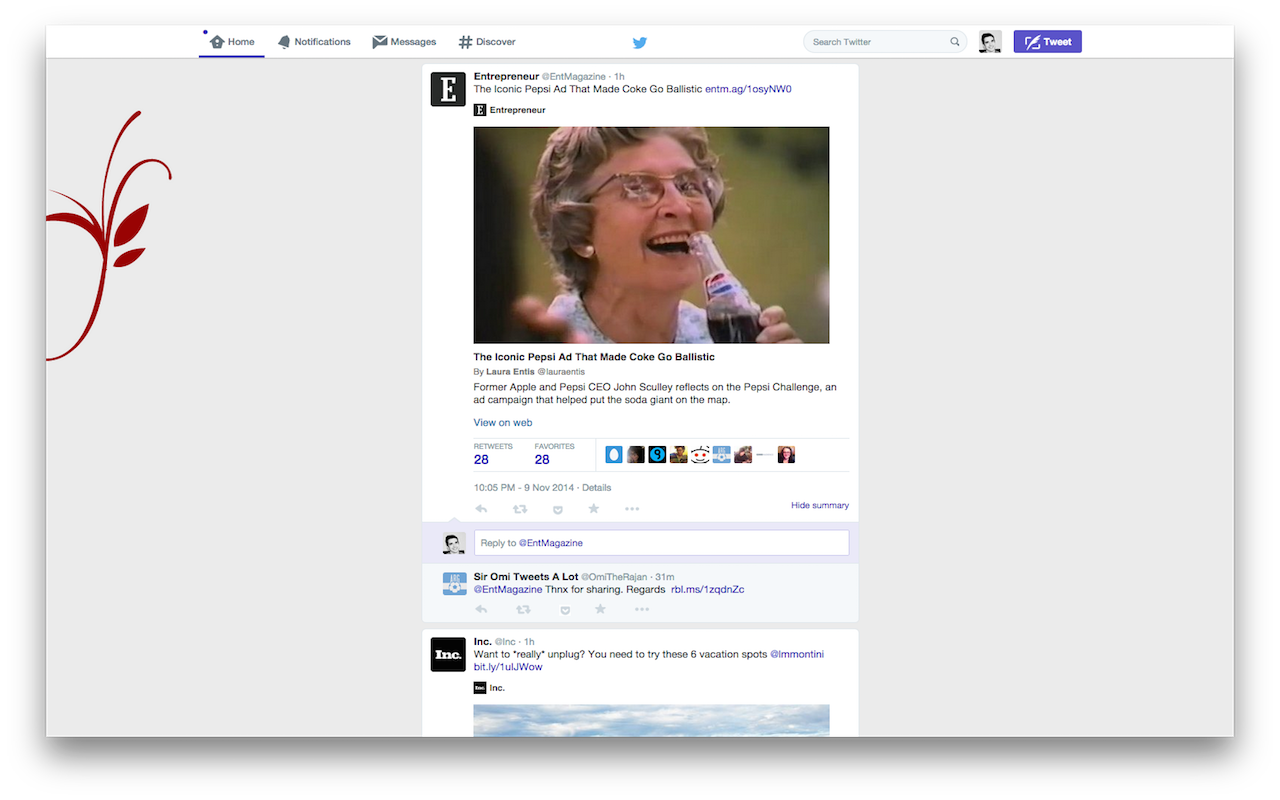Click the blue egg avatar in the retweeters row
The image size is (1280, 800).
[614, 455]
